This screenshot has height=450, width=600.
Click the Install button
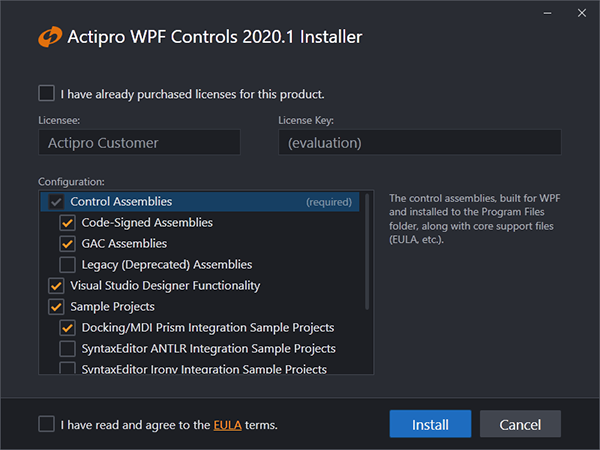(x=430, y=424)
